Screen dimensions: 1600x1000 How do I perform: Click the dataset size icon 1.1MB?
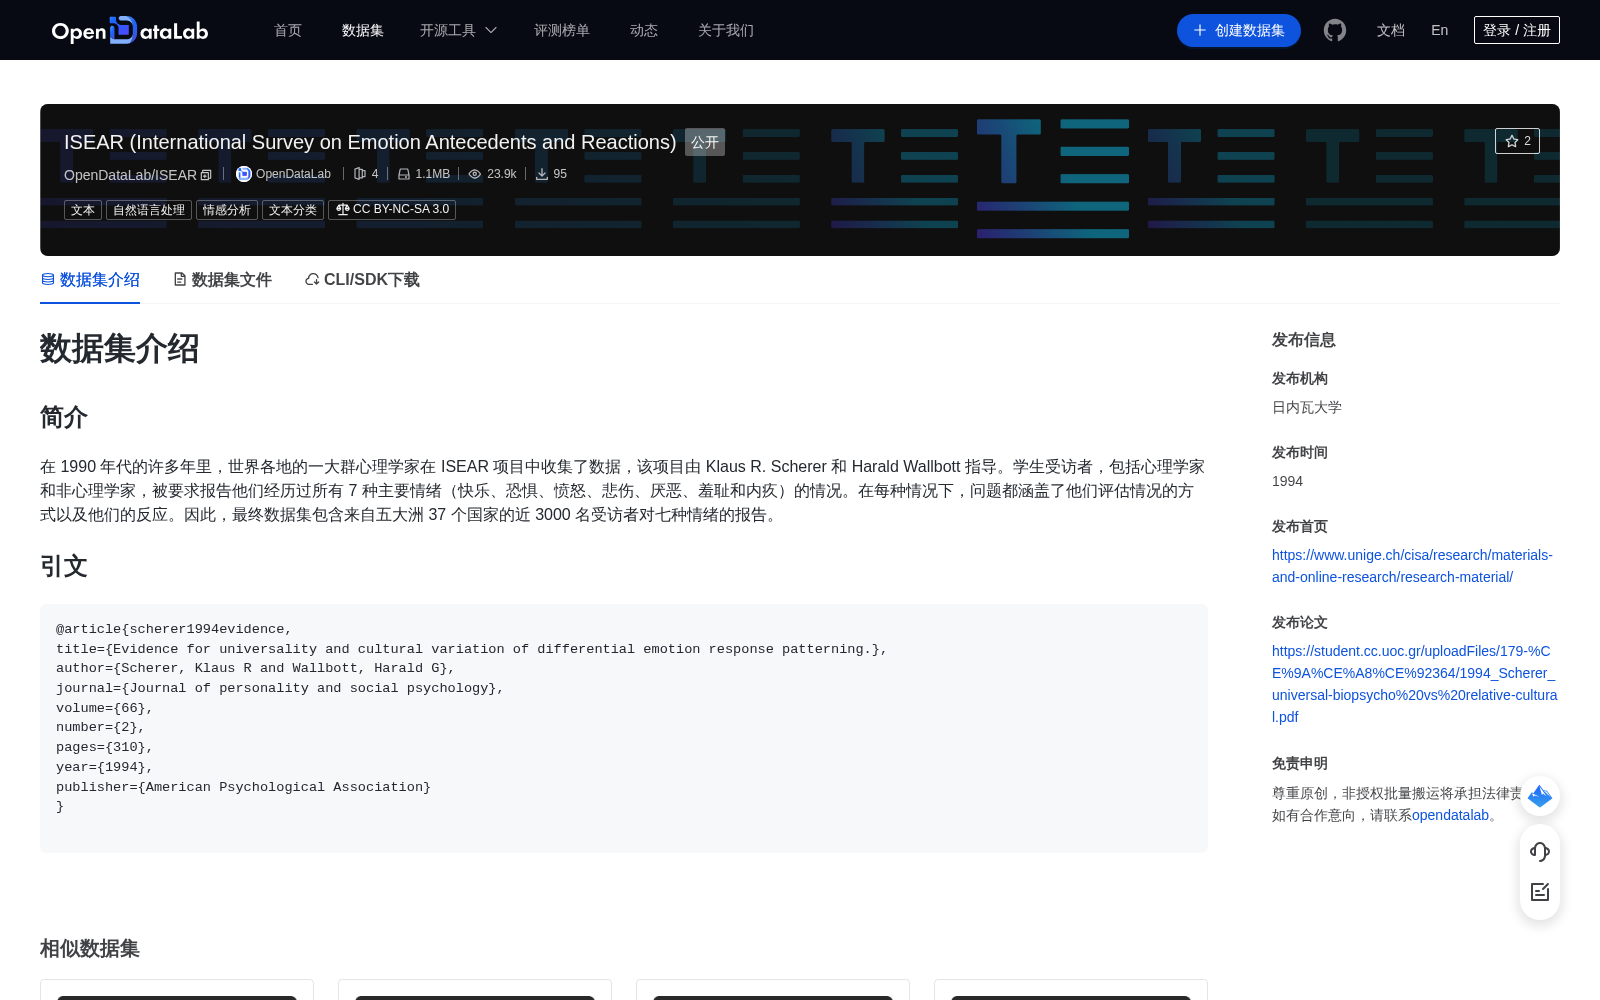click(404, 174)
